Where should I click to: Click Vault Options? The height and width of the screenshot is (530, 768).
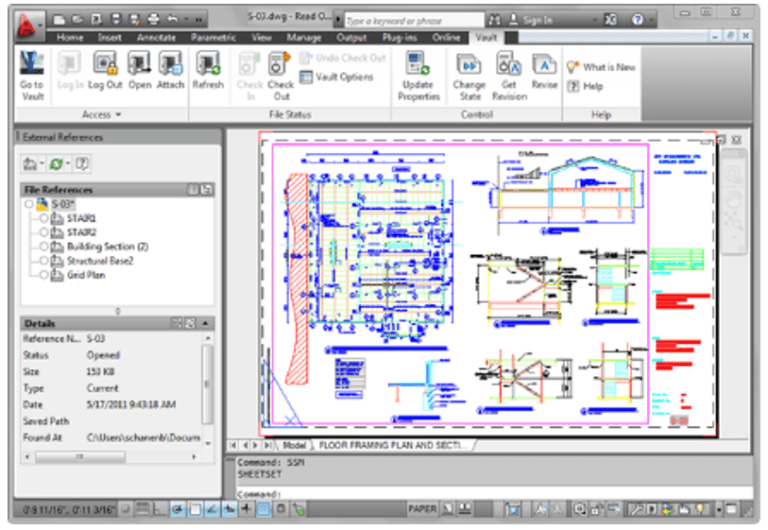337,77
